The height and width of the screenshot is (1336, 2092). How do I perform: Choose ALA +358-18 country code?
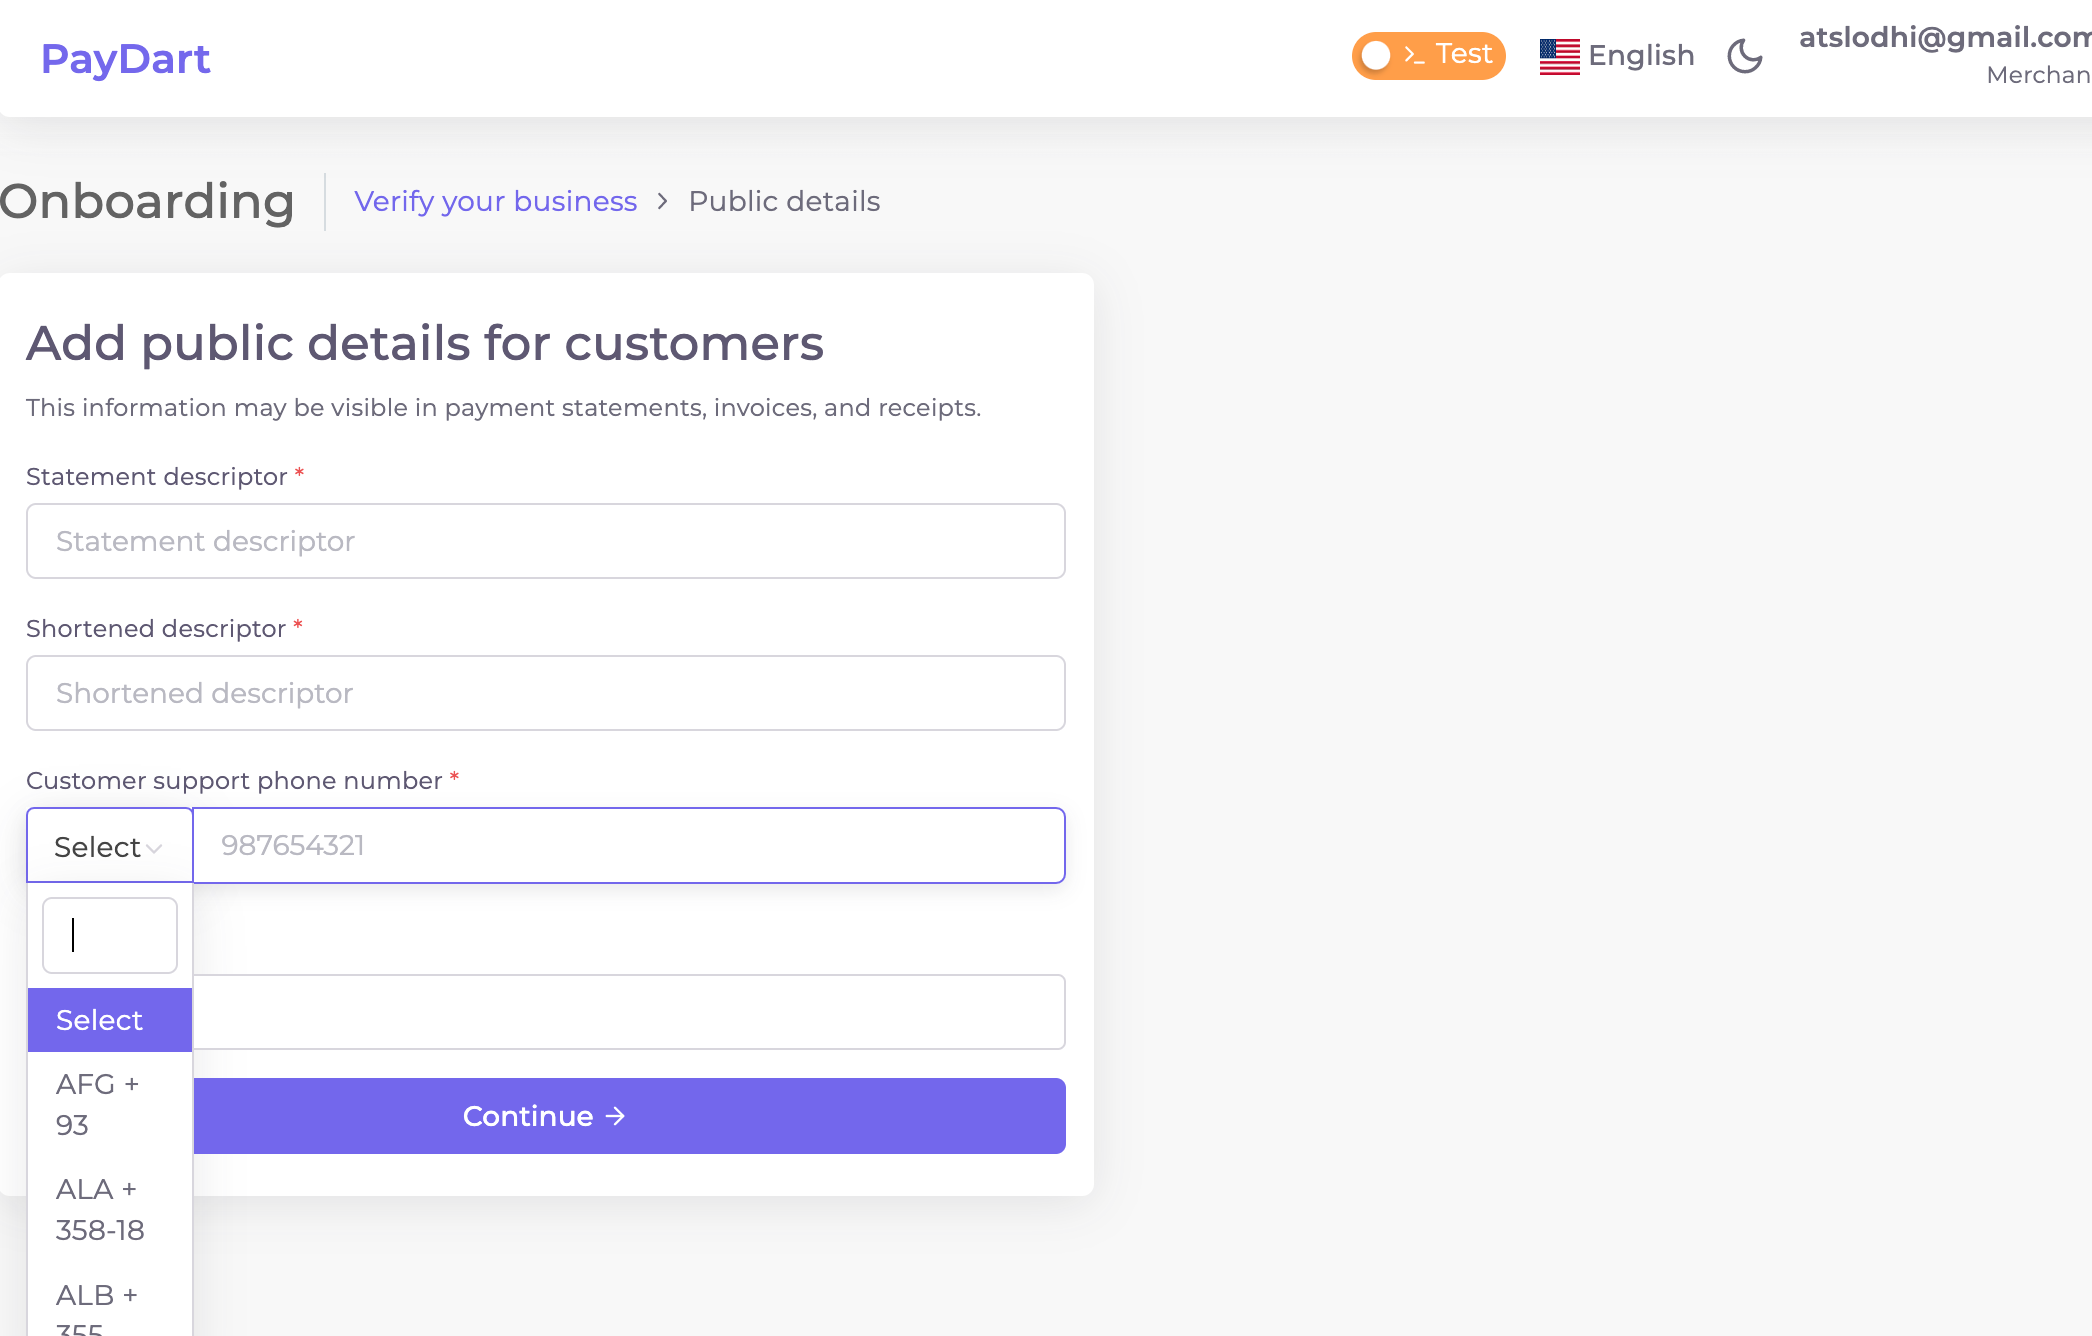tap(110, 1209)
